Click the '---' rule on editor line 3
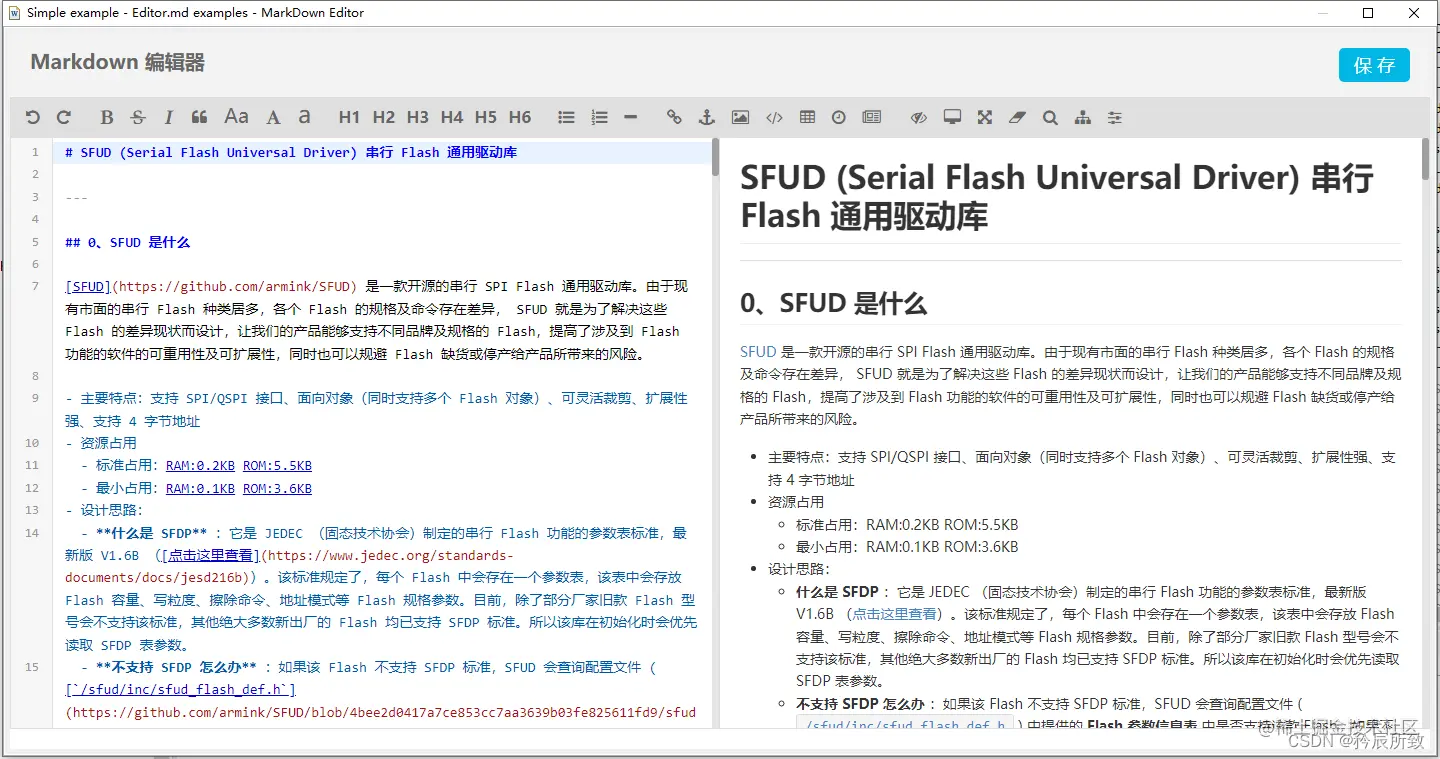Image resolution: width=1440 pixels, height=759 pixels. point(76,197)
